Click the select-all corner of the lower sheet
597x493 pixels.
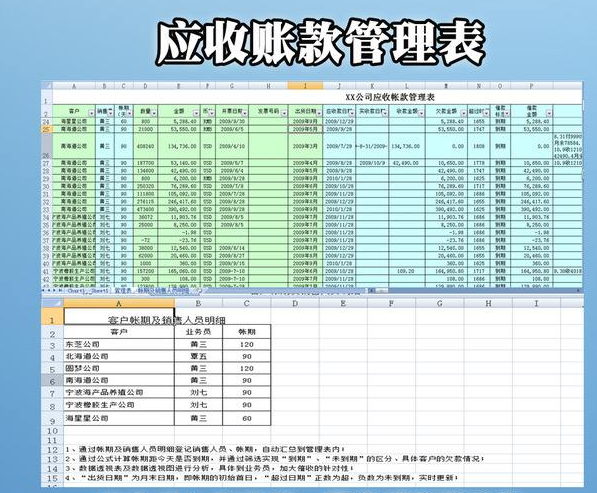[53, 303]
